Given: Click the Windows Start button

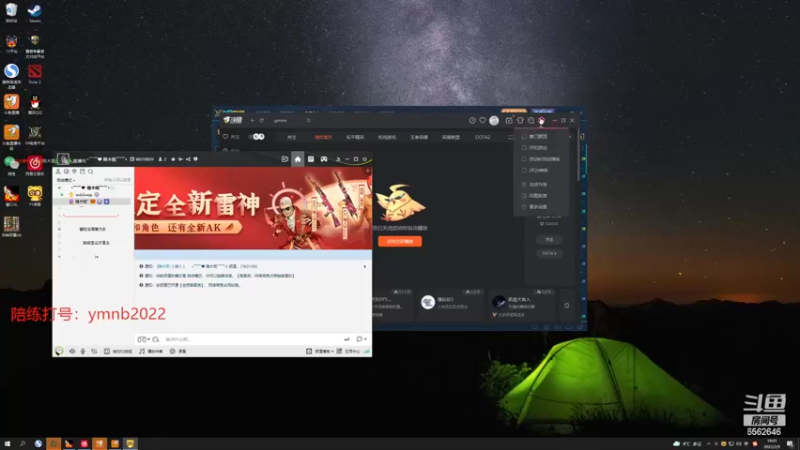Looking at the screenshot, I should click(x=7, y=444).
